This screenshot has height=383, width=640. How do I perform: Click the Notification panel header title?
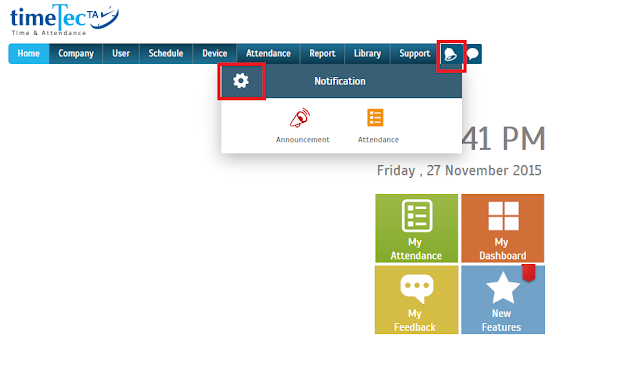(340, 81)
